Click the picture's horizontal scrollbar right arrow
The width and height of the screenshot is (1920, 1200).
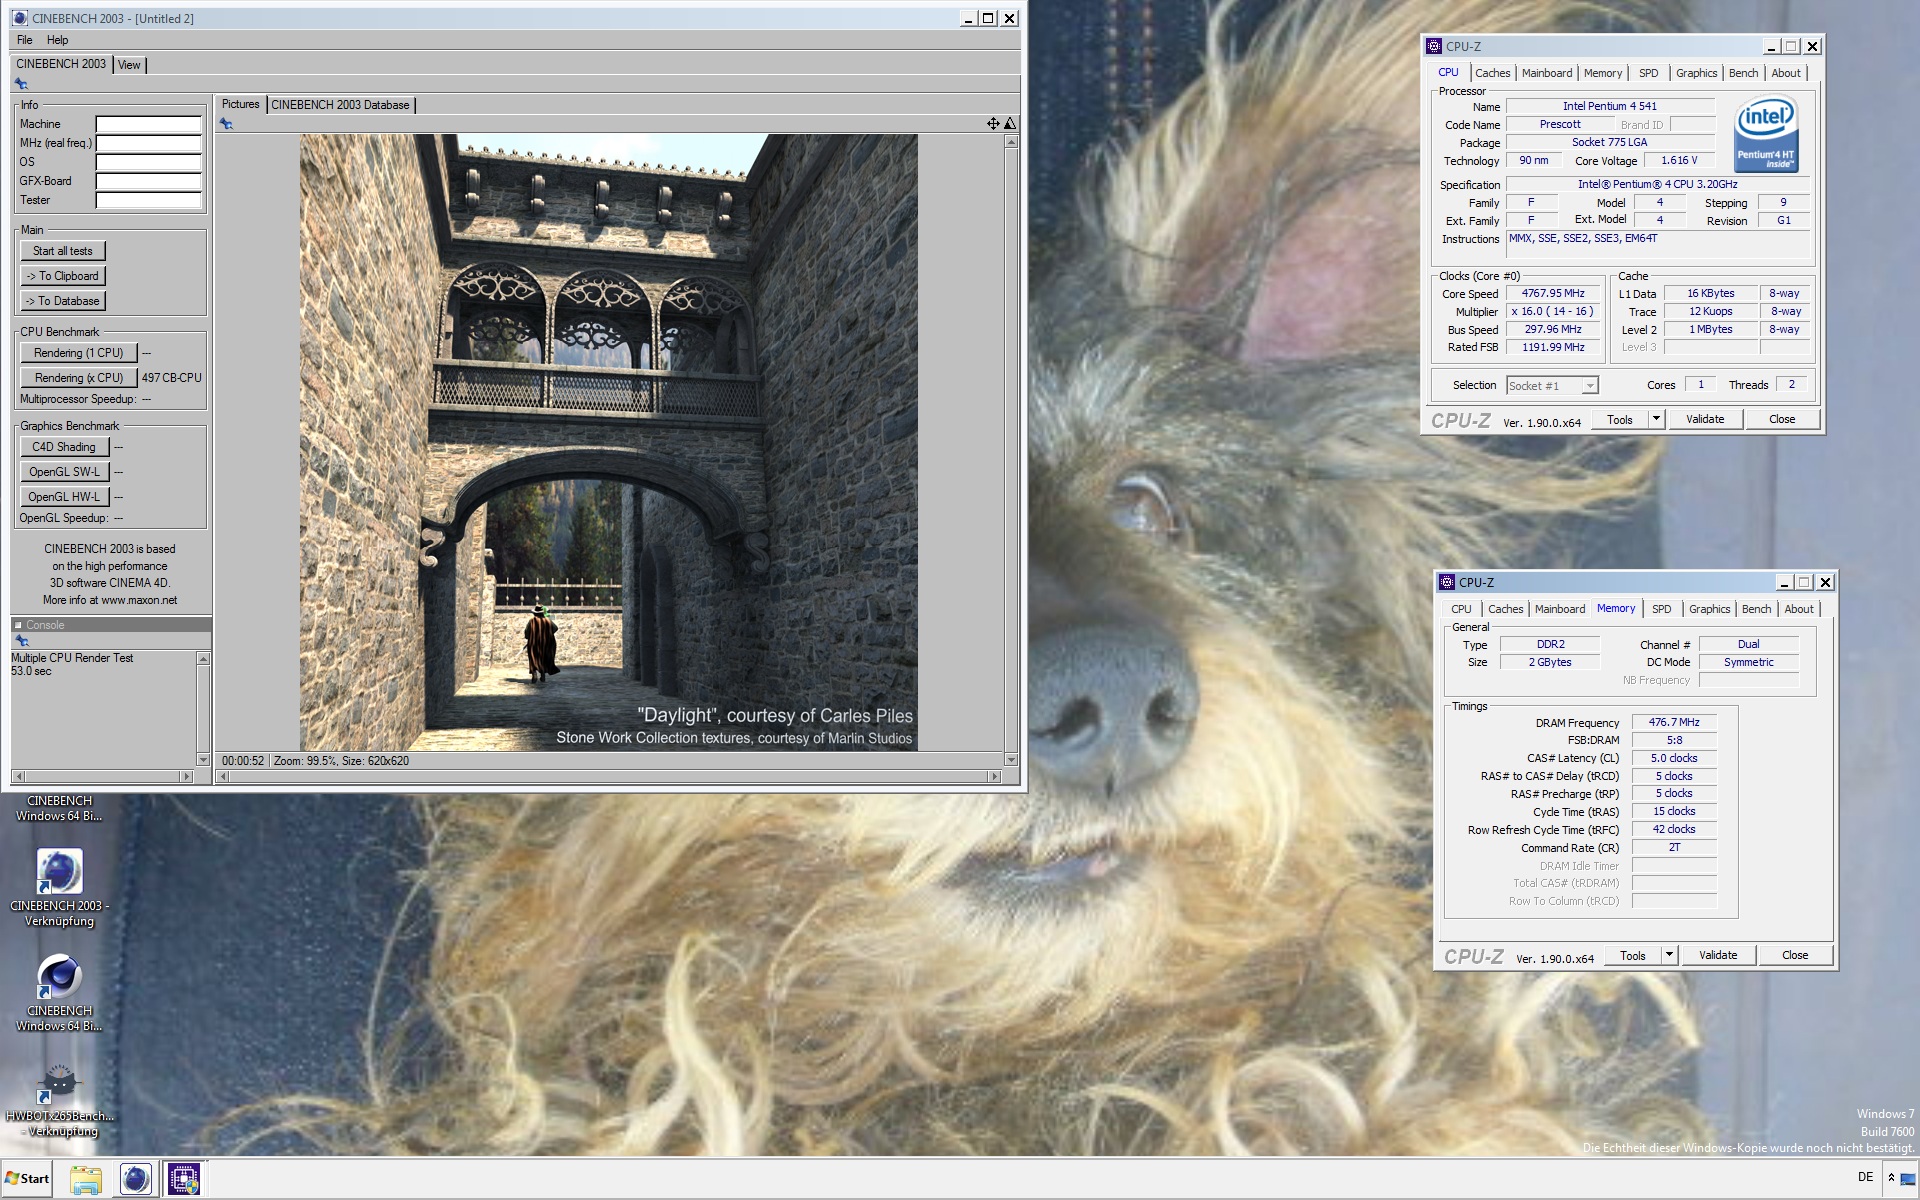pos(994,776)
